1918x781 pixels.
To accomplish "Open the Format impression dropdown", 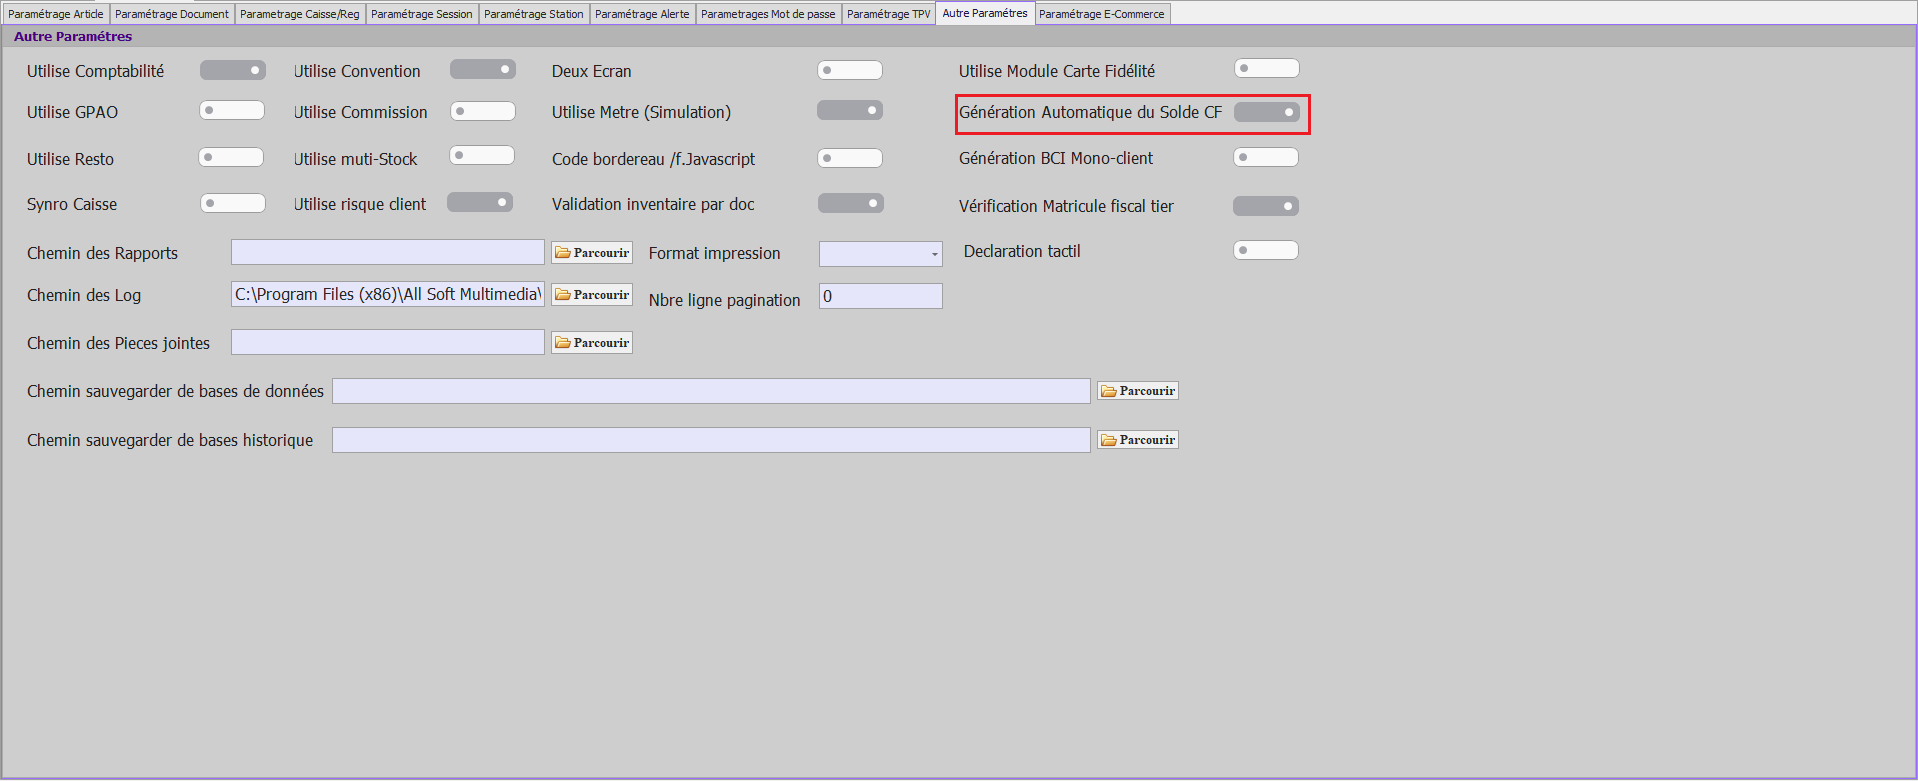I will pos(881,254).
